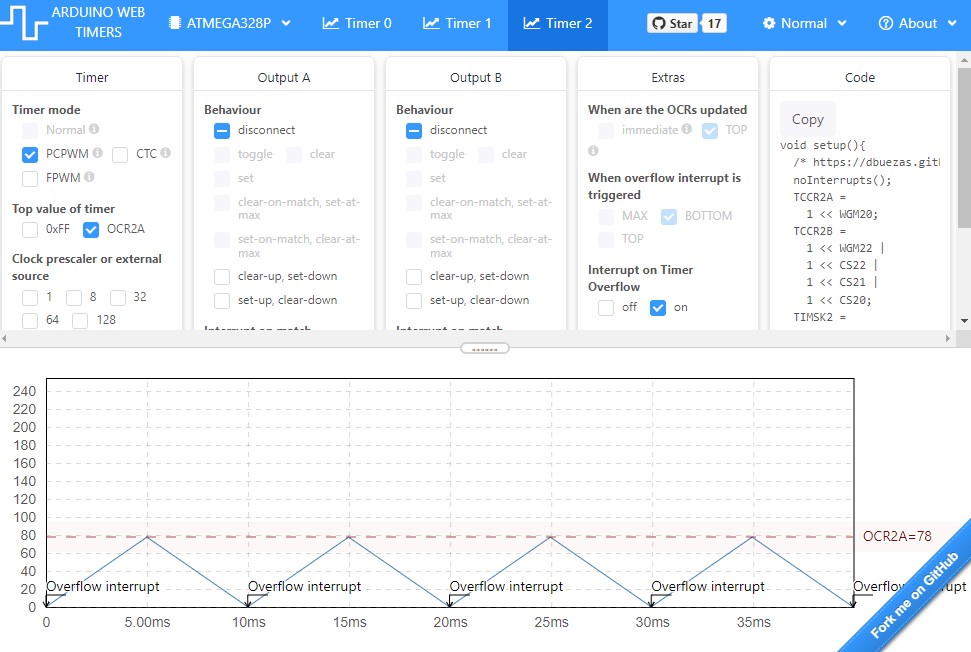Click the gear icon beside Normal
The image size is (971, 652).
769,24
